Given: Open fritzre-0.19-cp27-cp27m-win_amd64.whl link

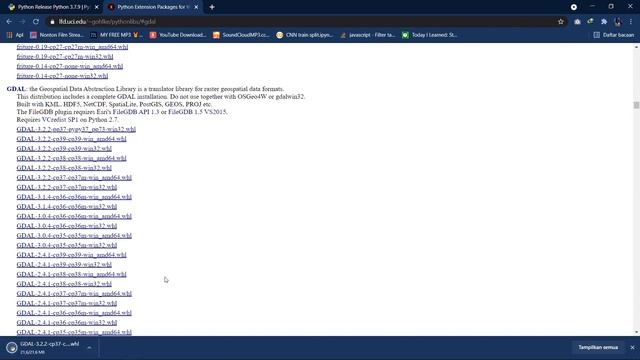Looking at the screenshot, I should coord(72,47).
